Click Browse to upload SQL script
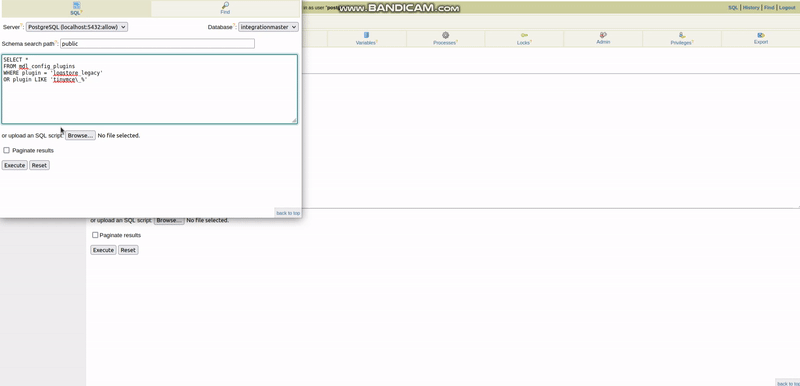Screen dimensions: 800x386 pyautogui.click(x=81, y=136)
